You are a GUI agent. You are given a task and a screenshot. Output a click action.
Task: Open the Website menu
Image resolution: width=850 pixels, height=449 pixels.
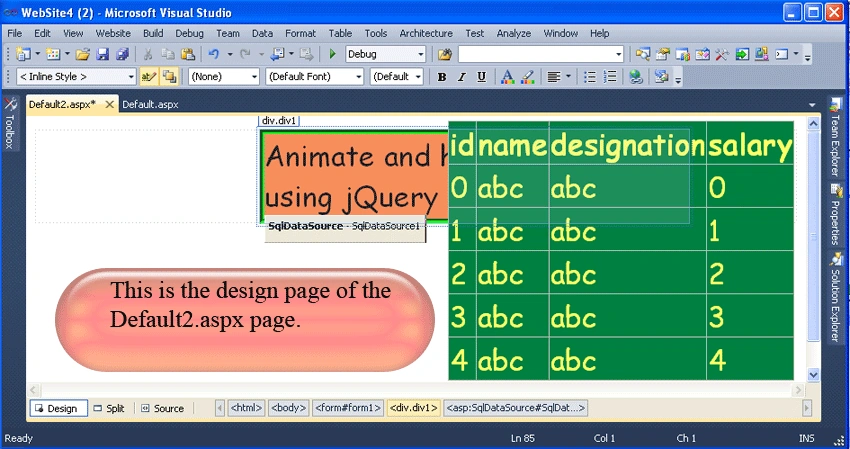(113, 33)
